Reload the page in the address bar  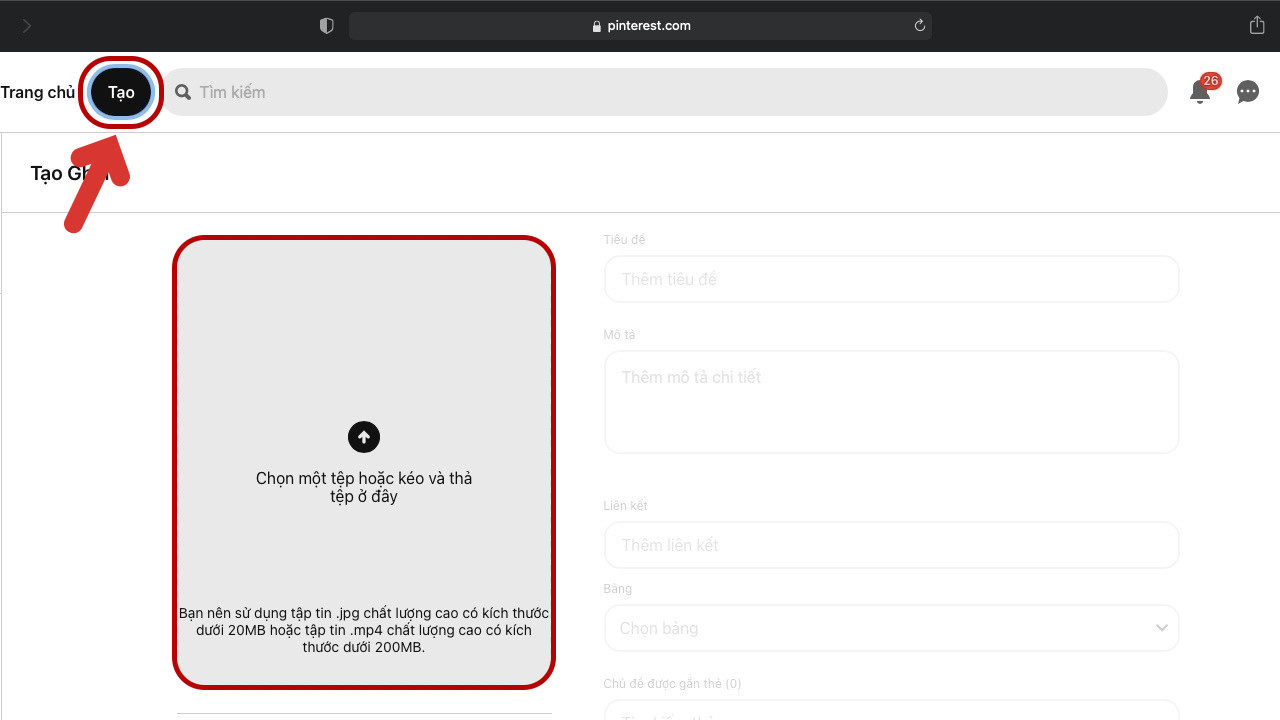[x=919, y=26]
